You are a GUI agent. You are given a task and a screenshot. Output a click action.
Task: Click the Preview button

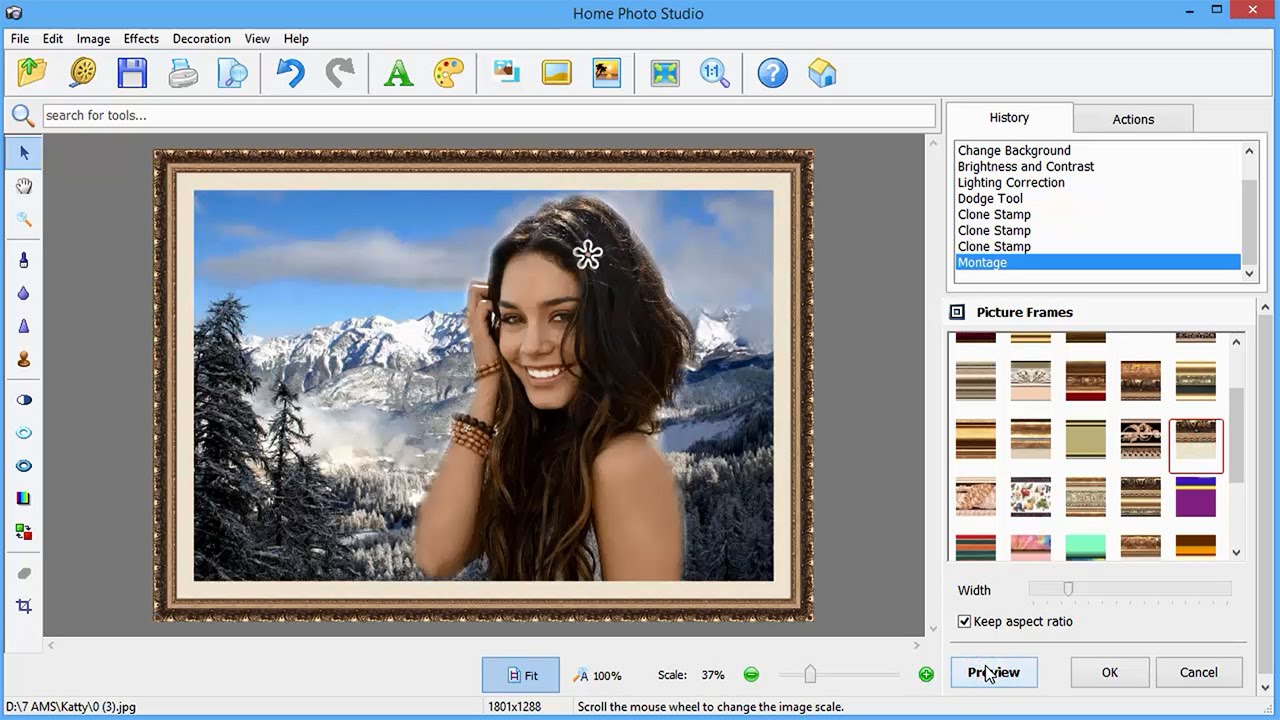point(994,673)
